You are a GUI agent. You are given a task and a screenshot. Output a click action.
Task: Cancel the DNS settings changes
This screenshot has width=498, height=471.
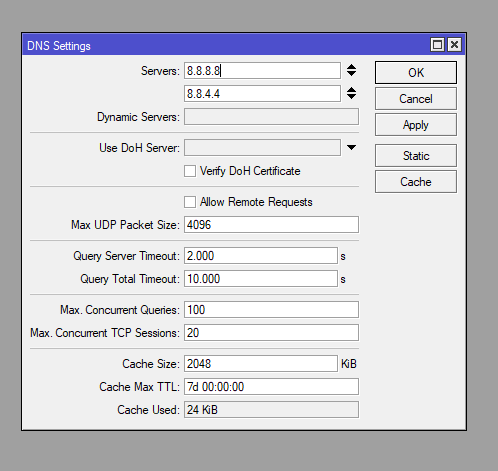(416, 99)
